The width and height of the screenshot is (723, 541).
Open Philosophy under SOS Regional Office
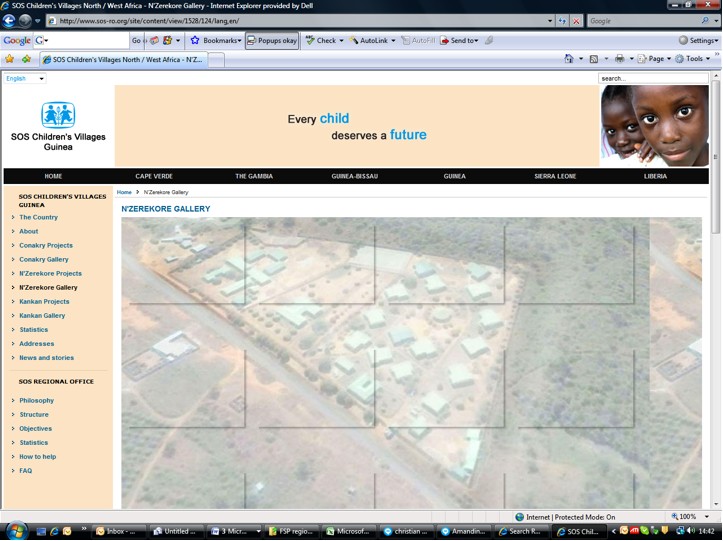coord(37,400)
